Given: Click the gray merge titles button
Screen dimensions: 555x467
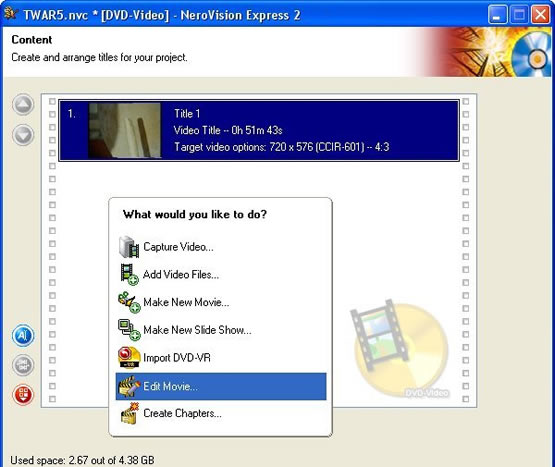Looking at the screenshot, I should pos(23,365).
